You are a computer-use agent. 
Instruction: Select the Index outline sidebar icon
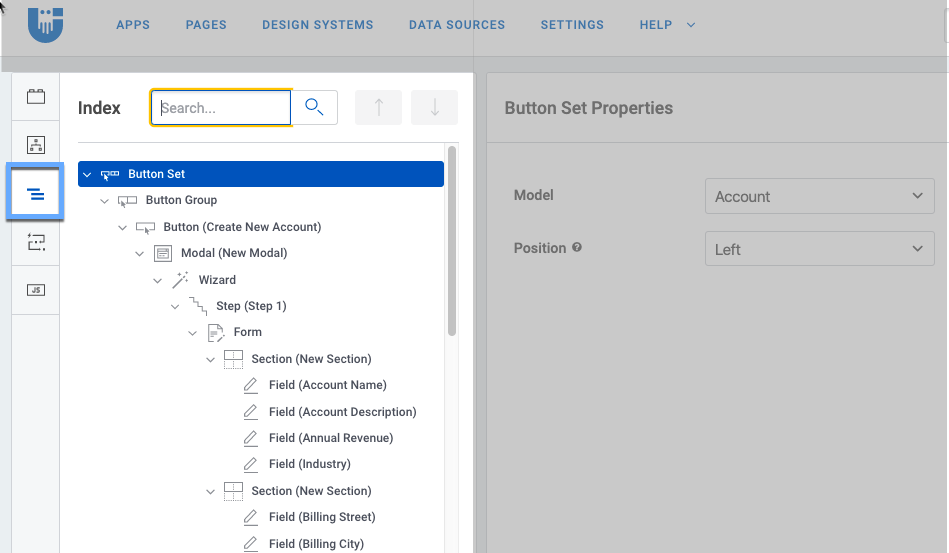[36, 193]
